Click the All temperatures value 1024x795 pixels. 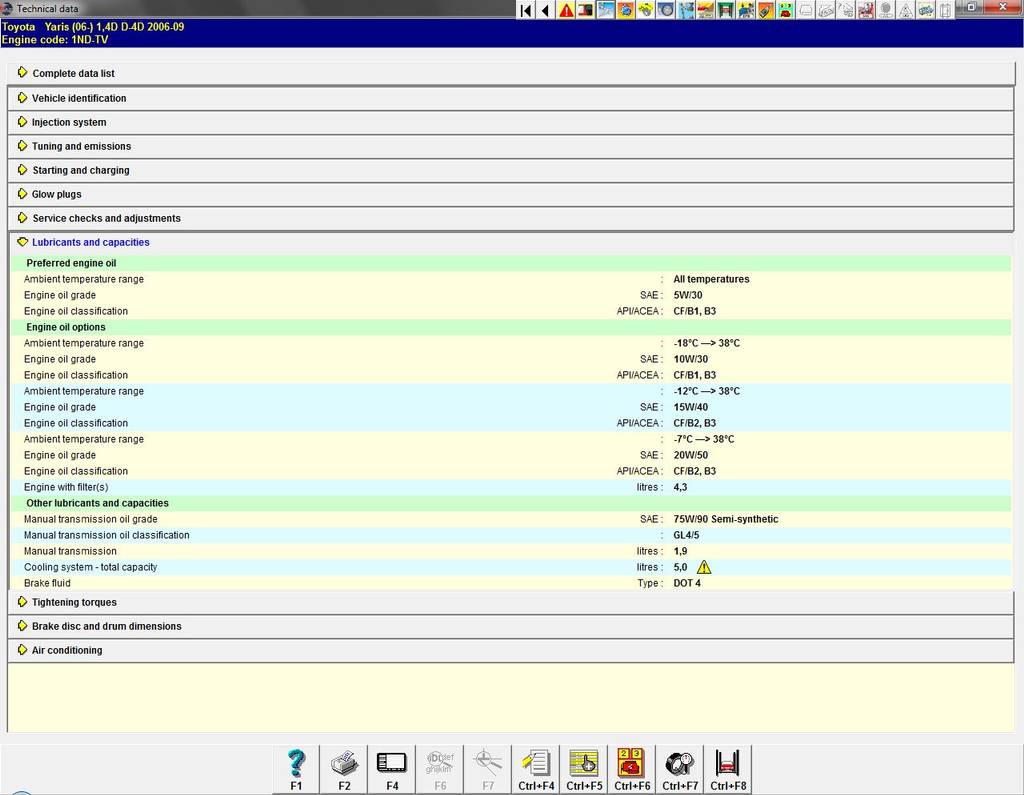[711, 279]
